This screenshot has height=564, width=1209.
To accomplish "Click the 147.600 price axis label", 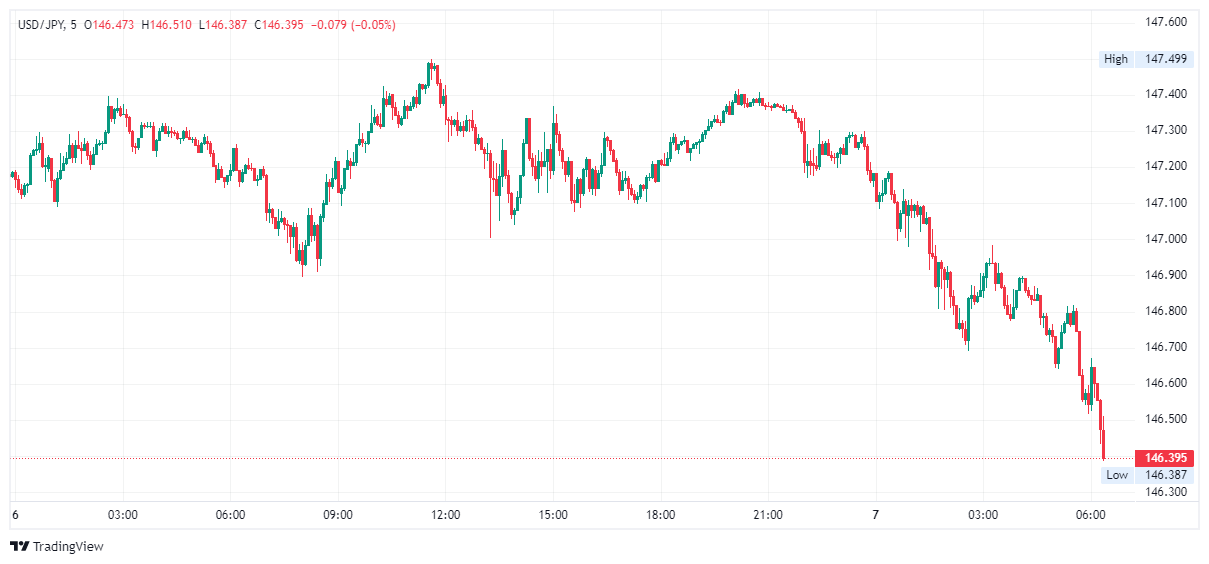I will [x=1165, y=22].
